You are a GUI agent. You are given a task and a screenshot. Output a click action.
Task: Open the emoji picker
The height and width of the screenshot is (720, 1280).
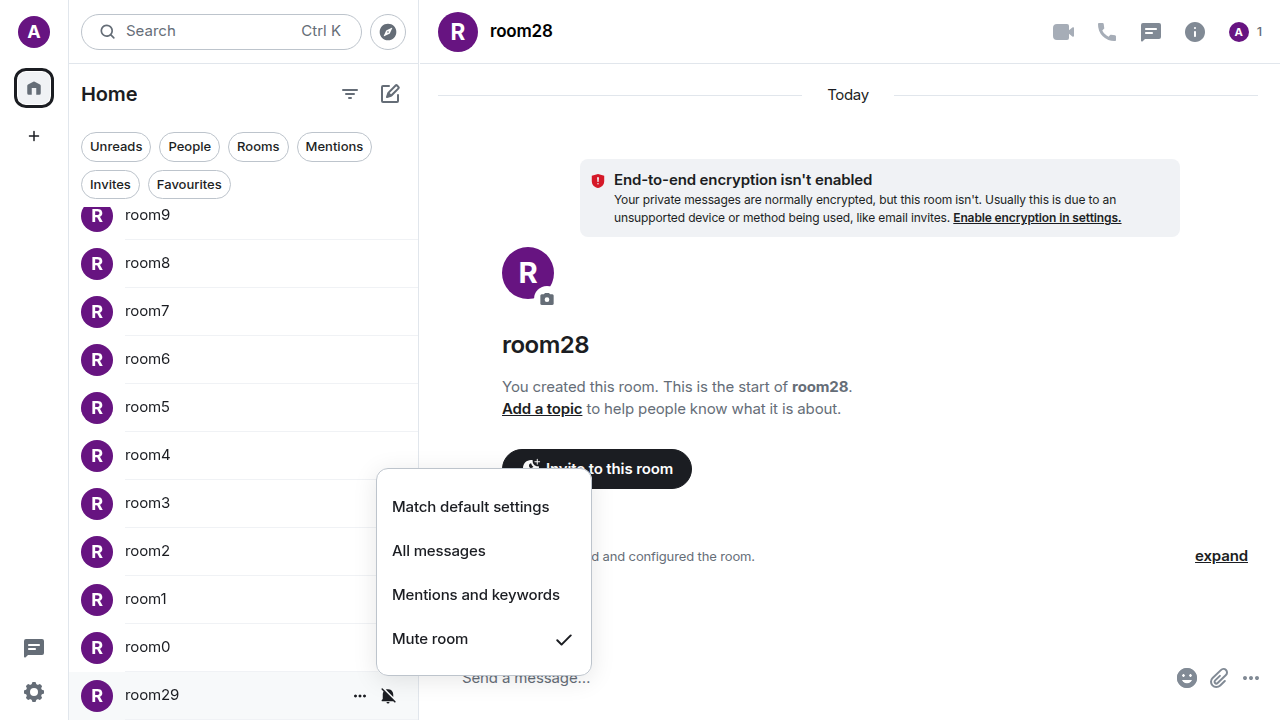1187,678
